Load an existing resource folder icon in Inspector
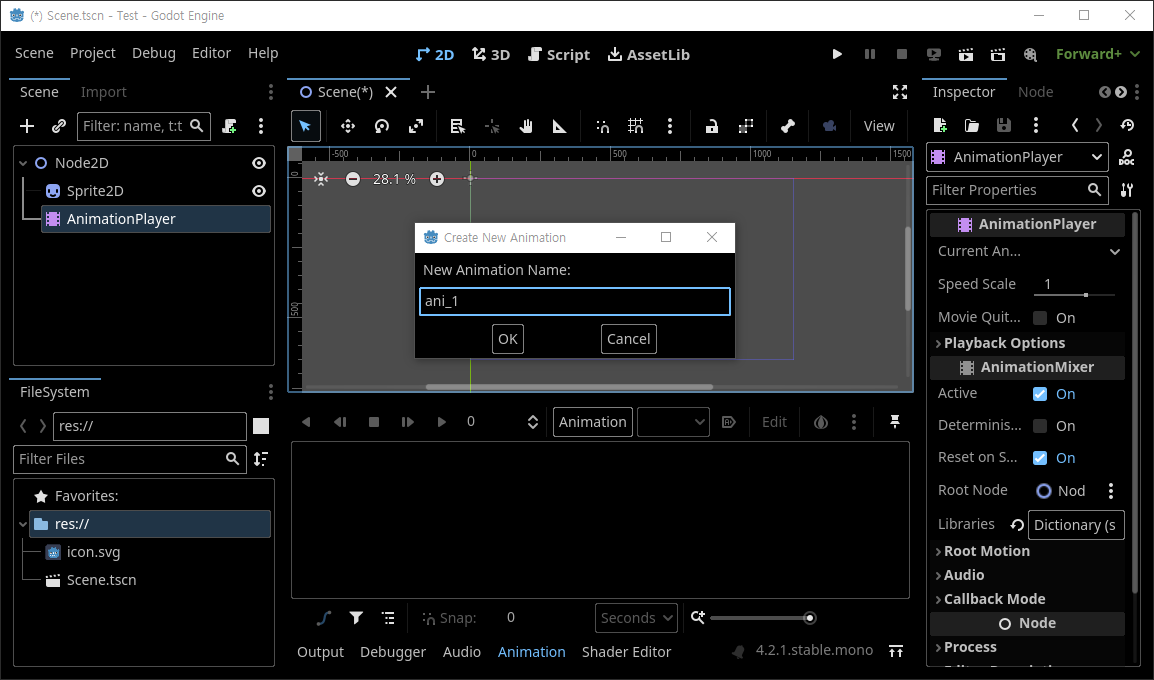Image resolution: width=1154 pixels, height=680 pixels. click(x=971, y=125)
